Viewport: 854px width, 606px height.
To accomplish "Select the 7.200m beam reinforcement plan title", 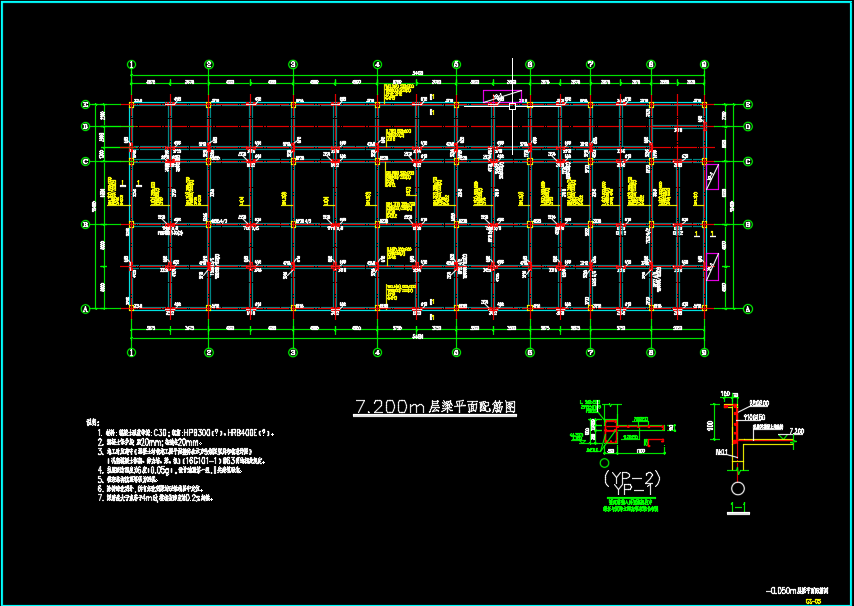I will click(x=435, y=408).
